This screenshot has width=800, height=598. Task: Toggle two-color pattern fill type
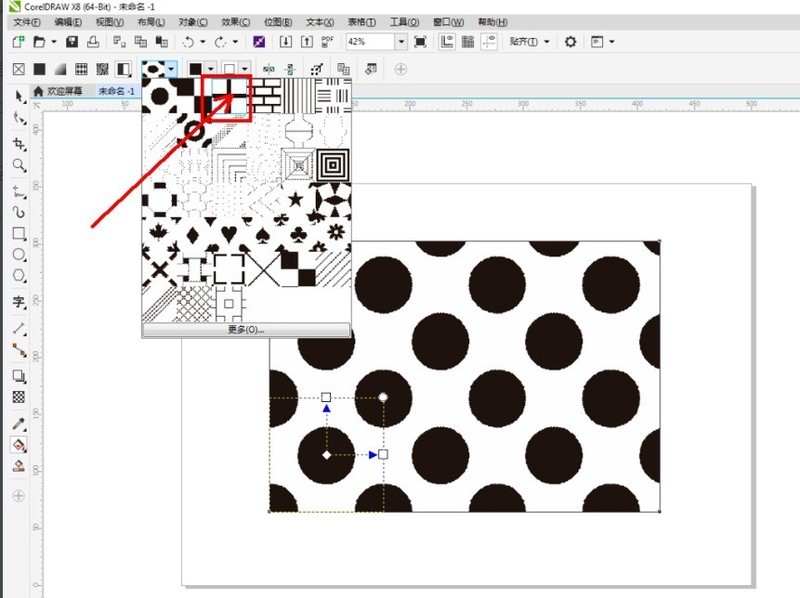tap(124, 69)
